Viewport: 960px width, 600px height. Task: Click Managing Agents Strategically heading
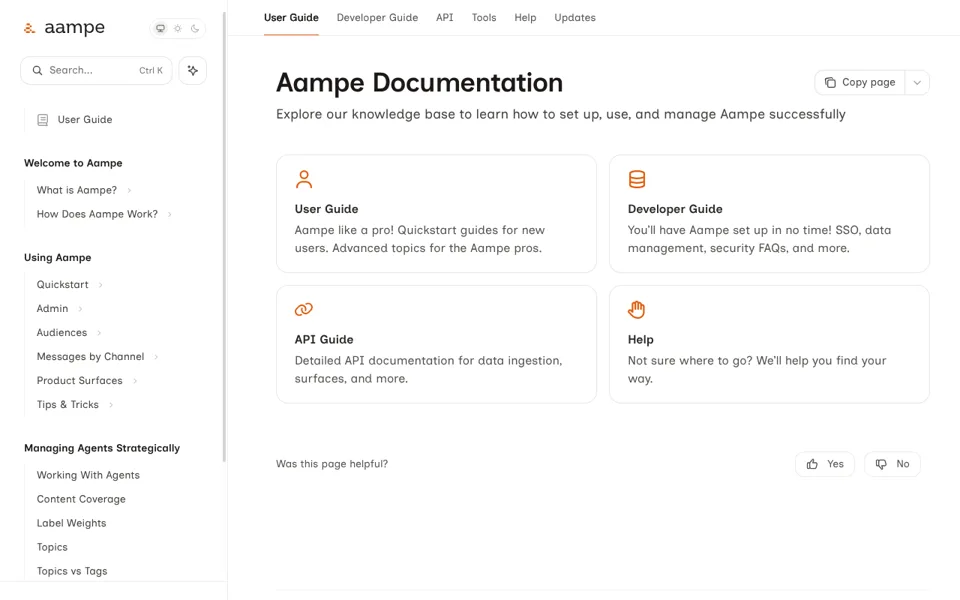point(102,448)
